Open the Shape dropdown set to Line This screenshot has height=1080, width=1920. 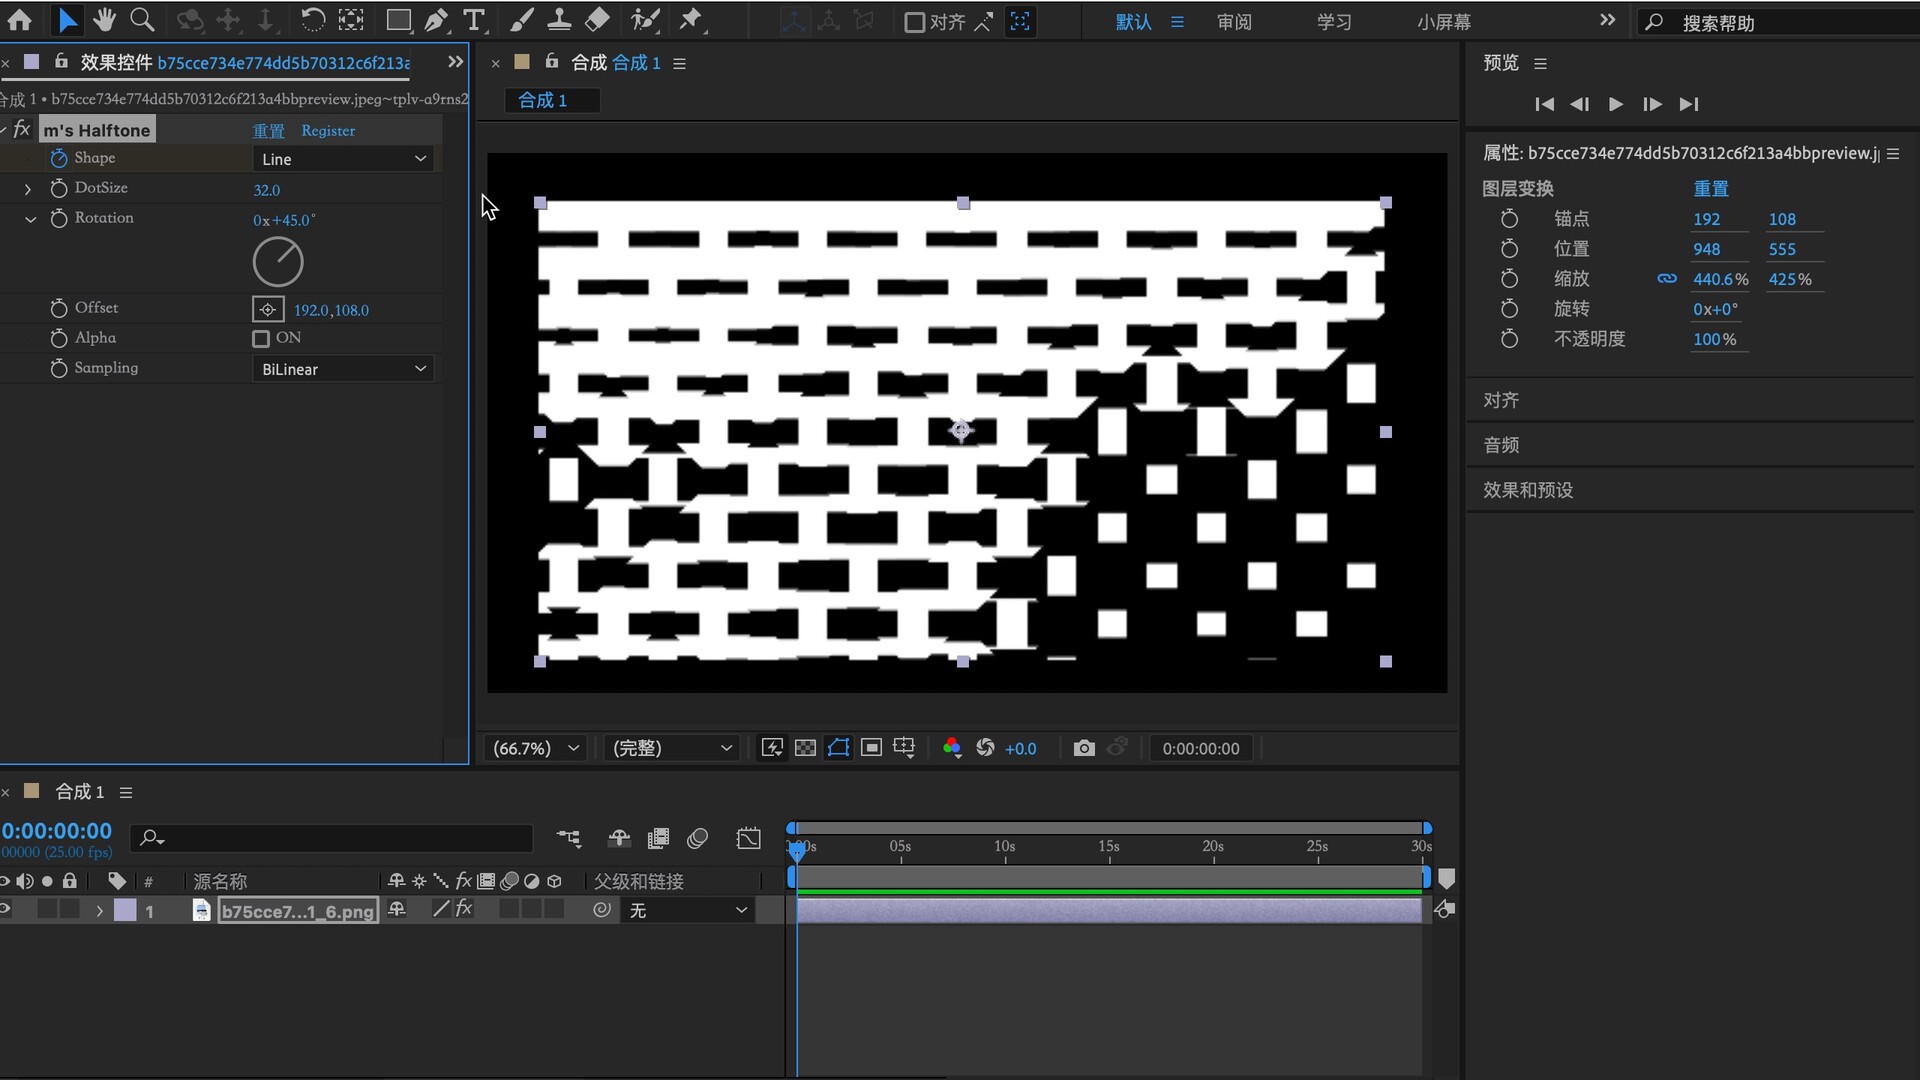(x=343, y=159)
